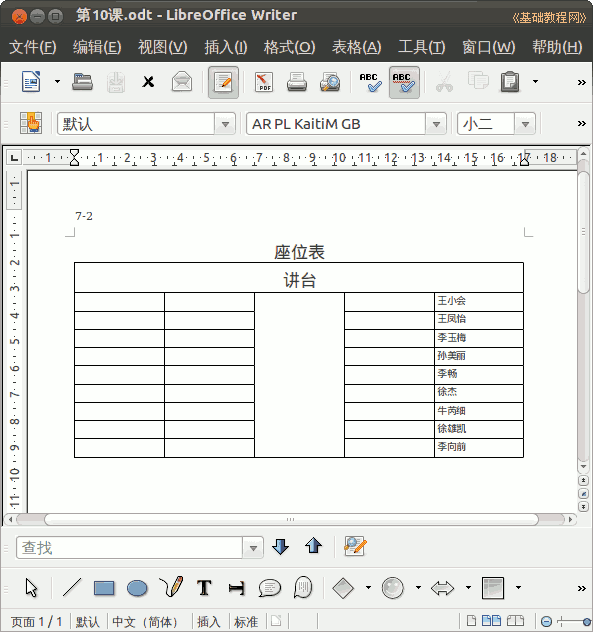Click Find Next down arrow

[x=281, y=547]
